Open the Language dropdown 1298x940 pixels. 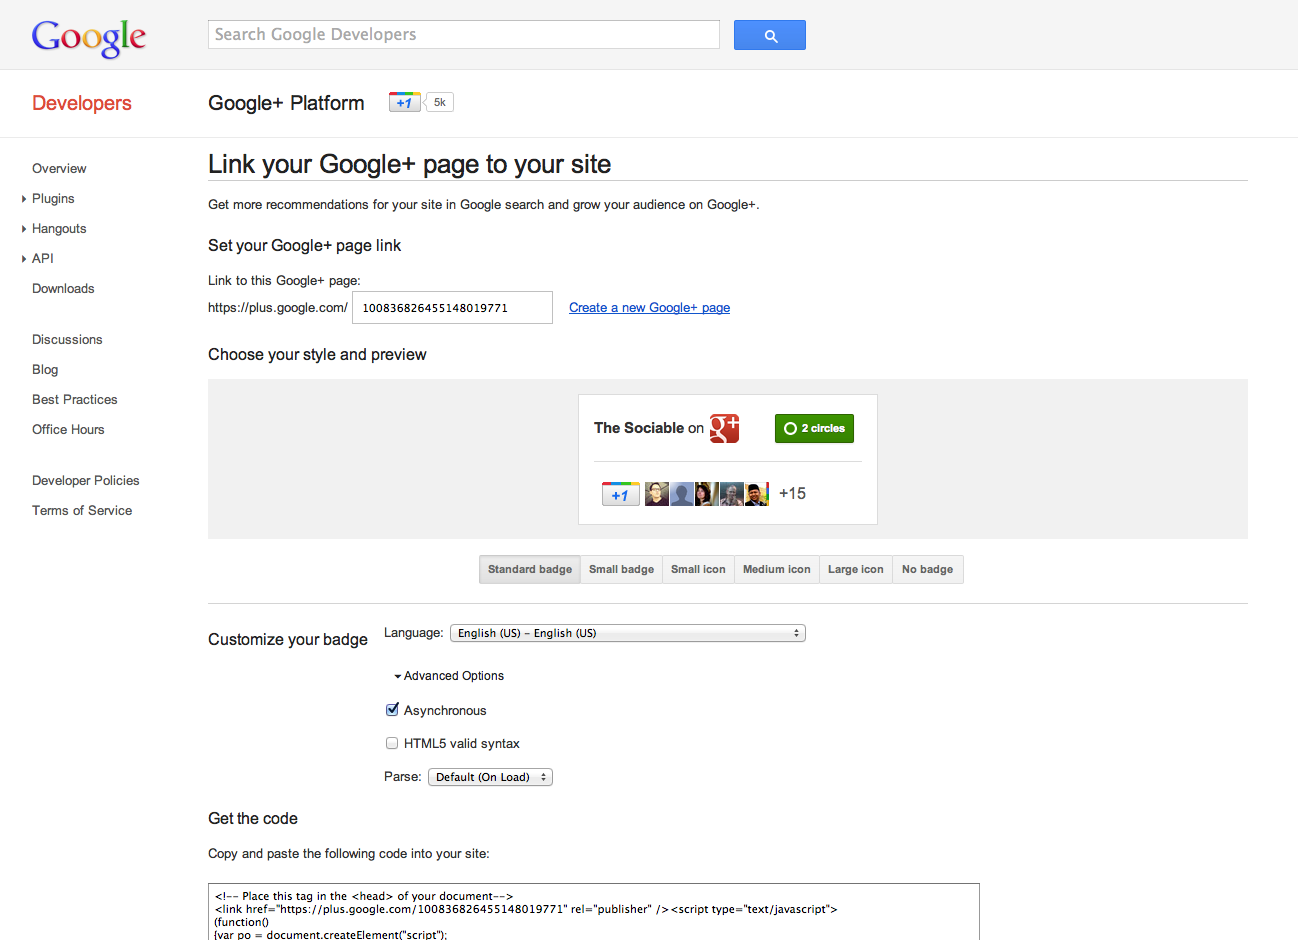[x=627, y=633]
